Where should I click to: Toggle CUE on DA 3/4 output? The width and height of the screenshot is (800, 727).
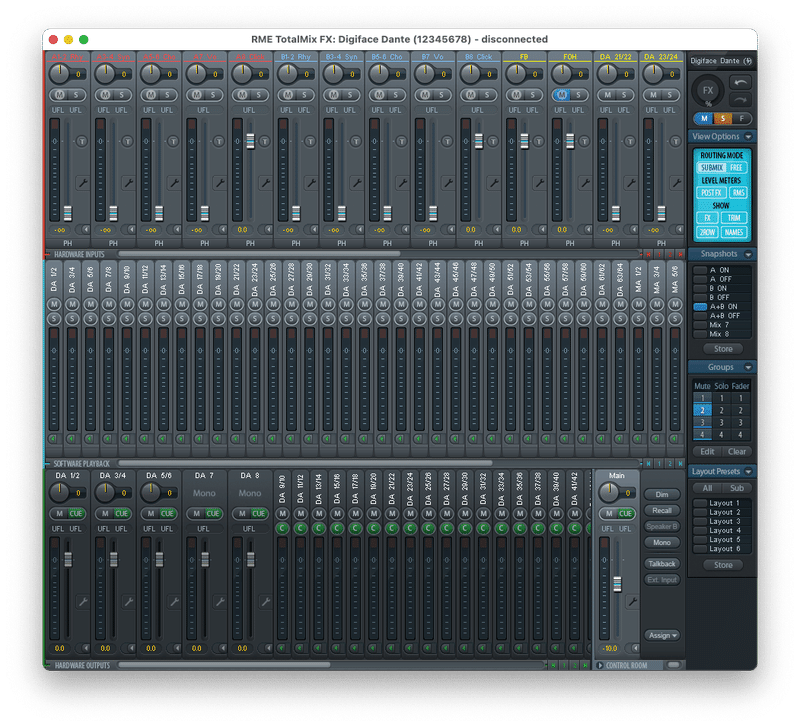point(121,514)
